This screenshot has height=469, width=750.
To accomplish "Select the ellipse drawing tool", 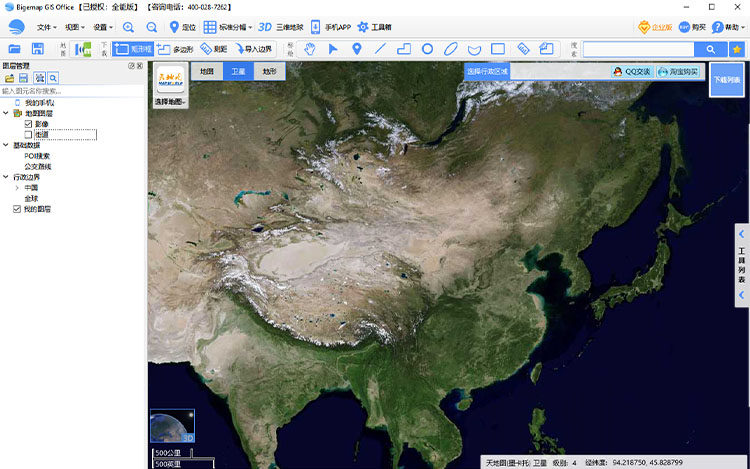I will tap(451, 49).
